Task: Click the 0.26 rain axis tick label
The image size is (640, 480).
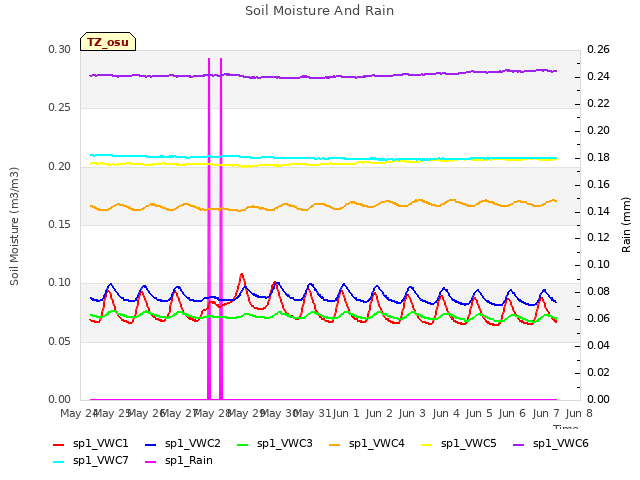Action: 598,50
